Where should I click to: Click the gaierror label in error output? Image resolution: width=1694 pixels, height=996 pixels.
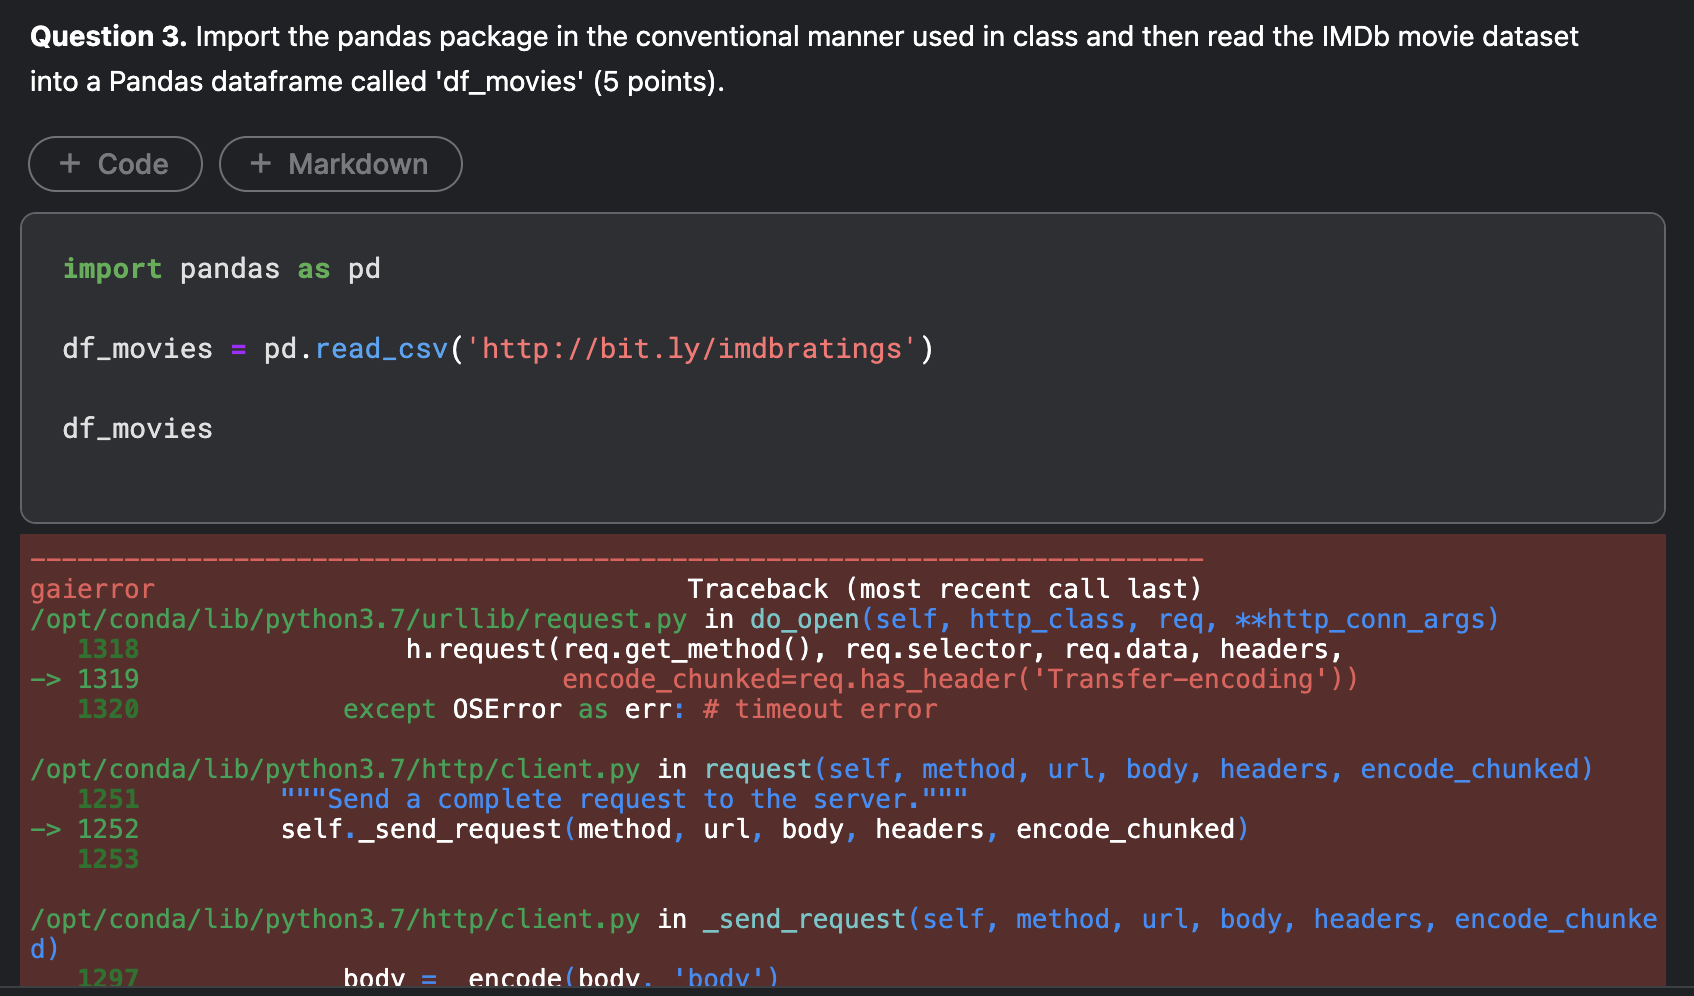click(x=92, y=588)
